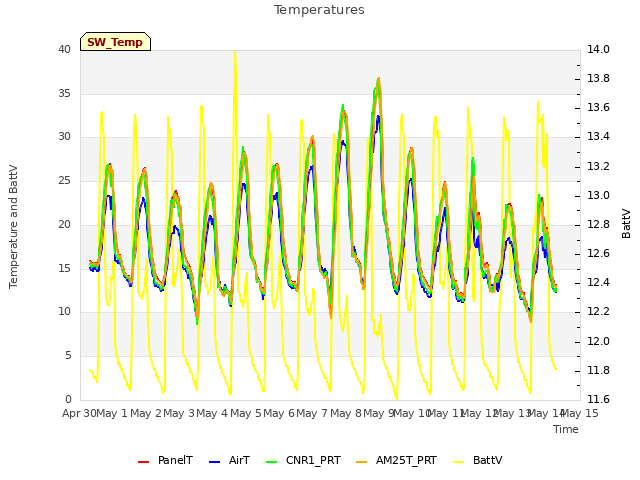Image resolution: width=640 pixels, height=480 pixels.
Task: Click the highest temperature peak near May 9
Action: tap(379, 79)
